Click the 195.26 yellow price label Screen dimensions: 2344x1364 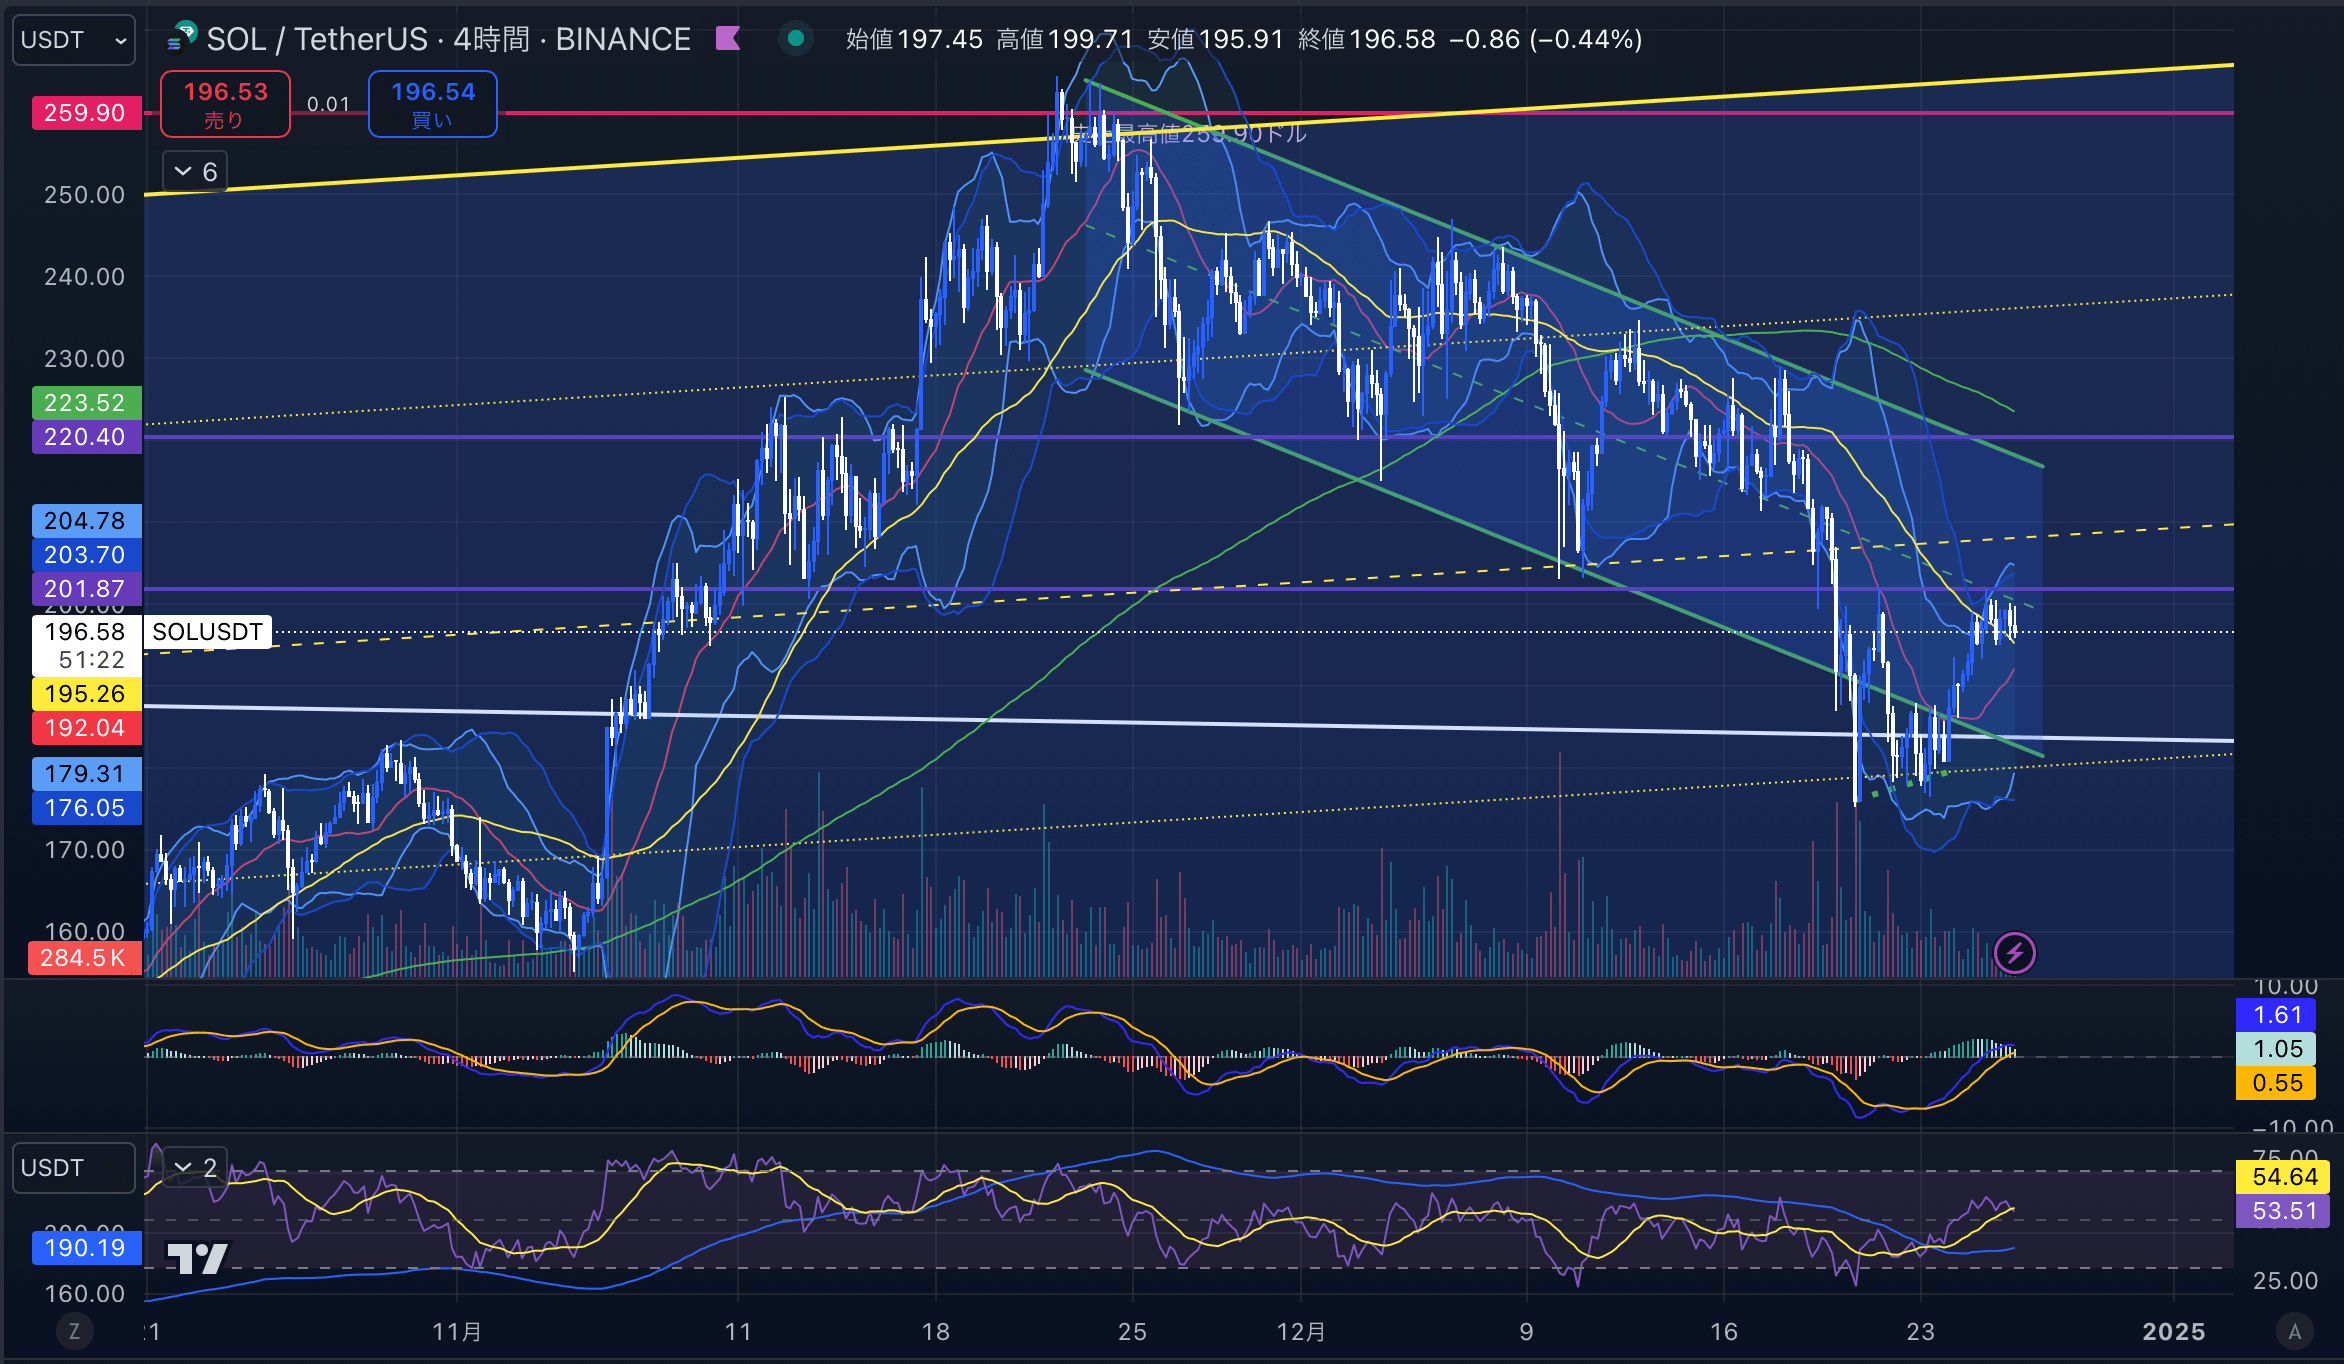click(85, 694)
